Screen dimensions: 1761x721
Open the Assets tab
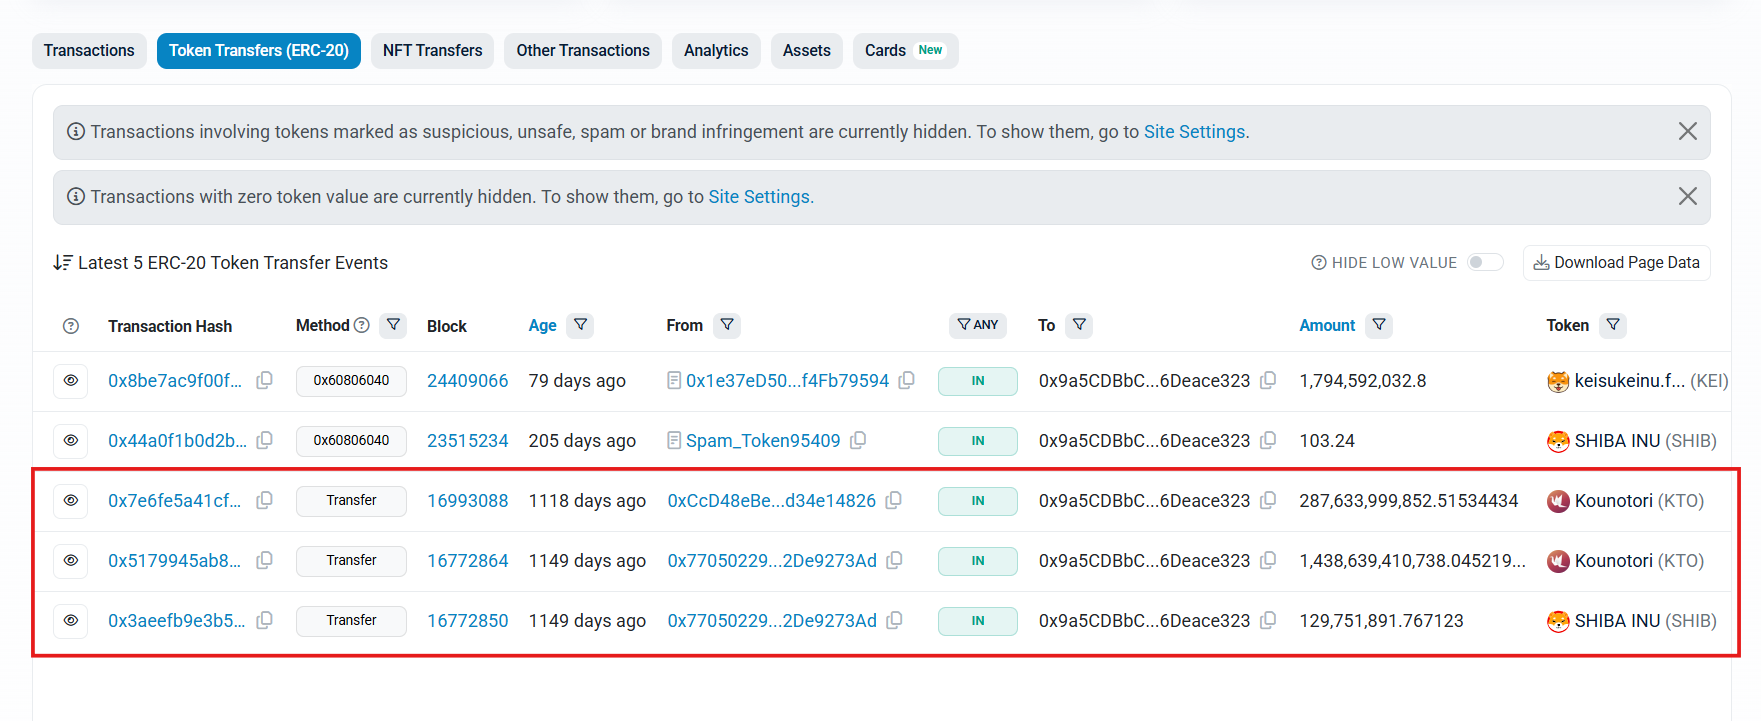[x=806, y=51]
